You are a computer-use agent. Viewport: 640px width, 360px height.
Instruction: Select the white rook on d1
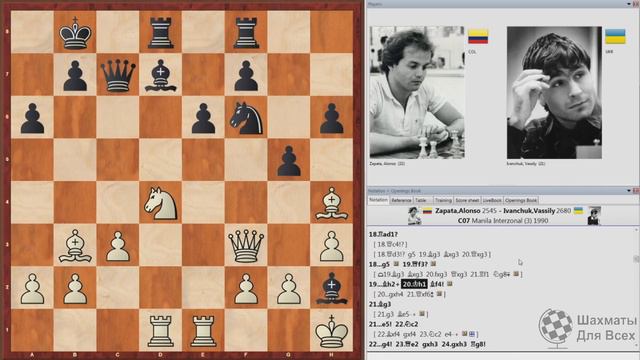coord(160,331)
